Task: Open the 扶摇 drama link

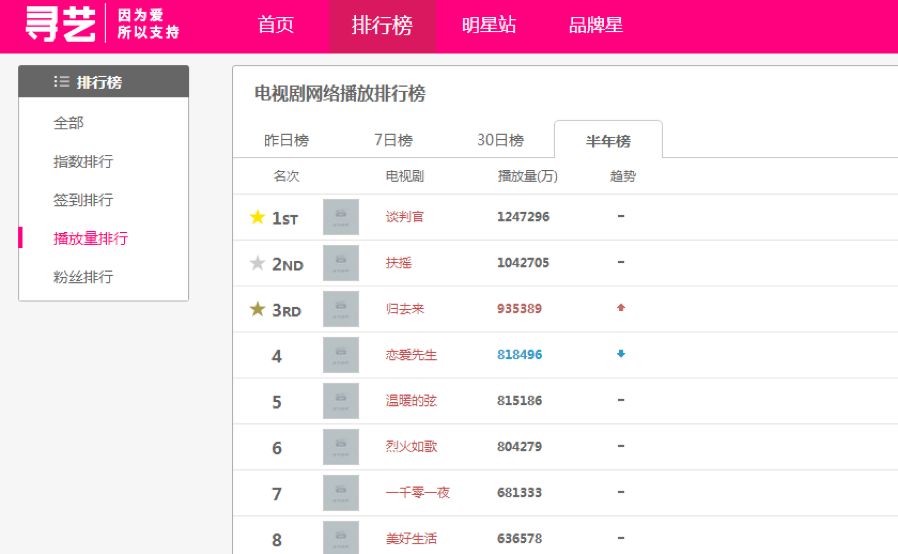Action: 399,262
